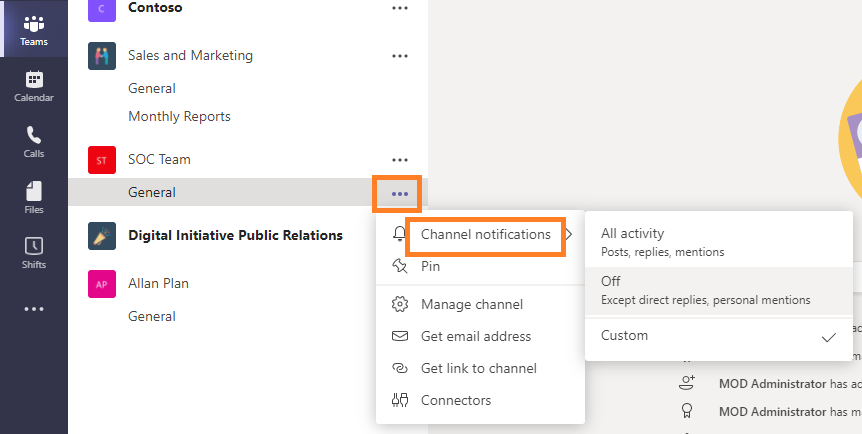862x434 pixels.
Task: Select the Contoso team name
Action: click(x=155, y=8)
